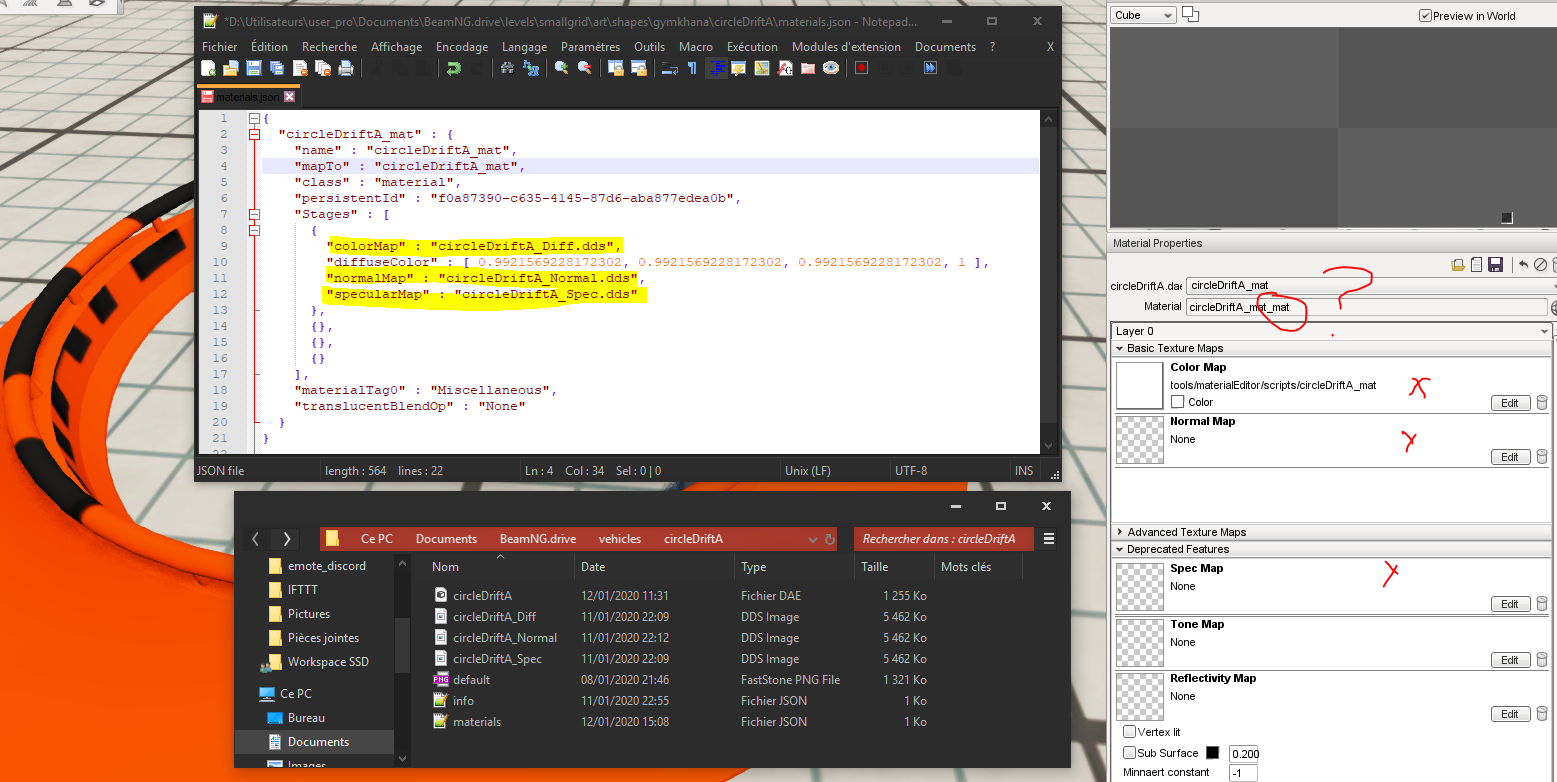The width and height of the screenshot is (1557, 782).
Task: Click the Replace icon in Notepad++ toolbar
Action: (531, 68)
